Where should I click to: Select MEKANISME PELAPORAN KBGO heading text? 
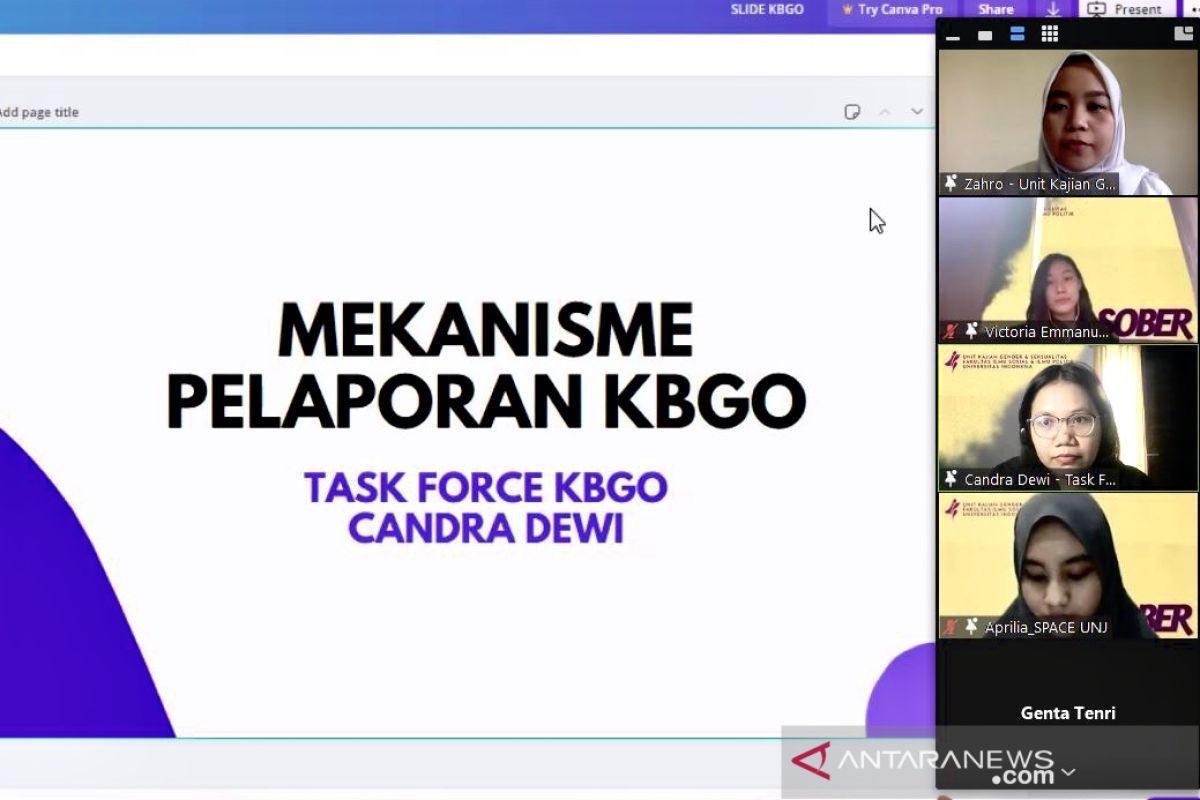(x=486, y=366)
